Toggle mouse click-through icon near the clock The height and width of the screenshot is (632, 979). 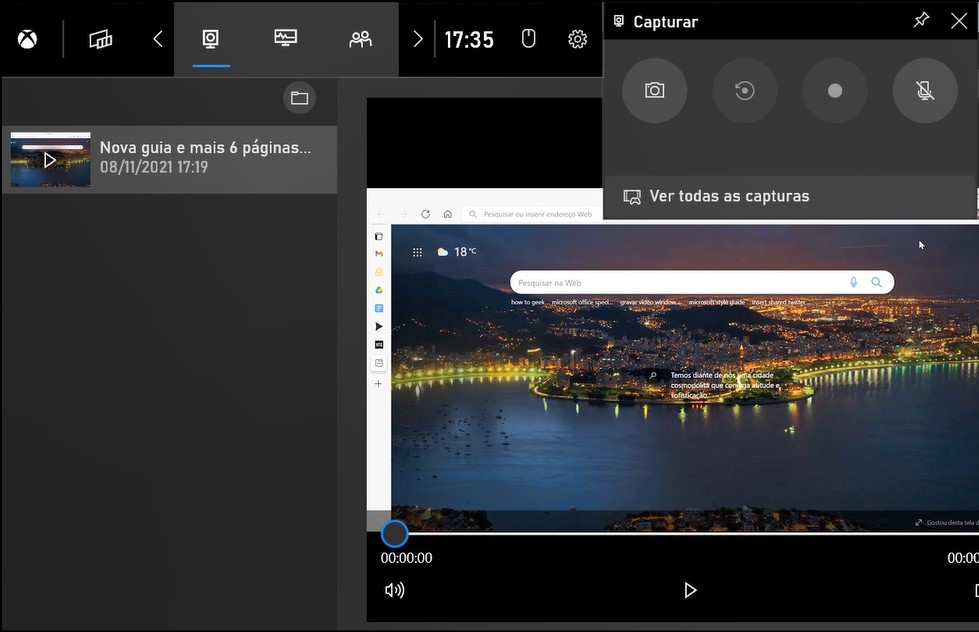[528, 38]
